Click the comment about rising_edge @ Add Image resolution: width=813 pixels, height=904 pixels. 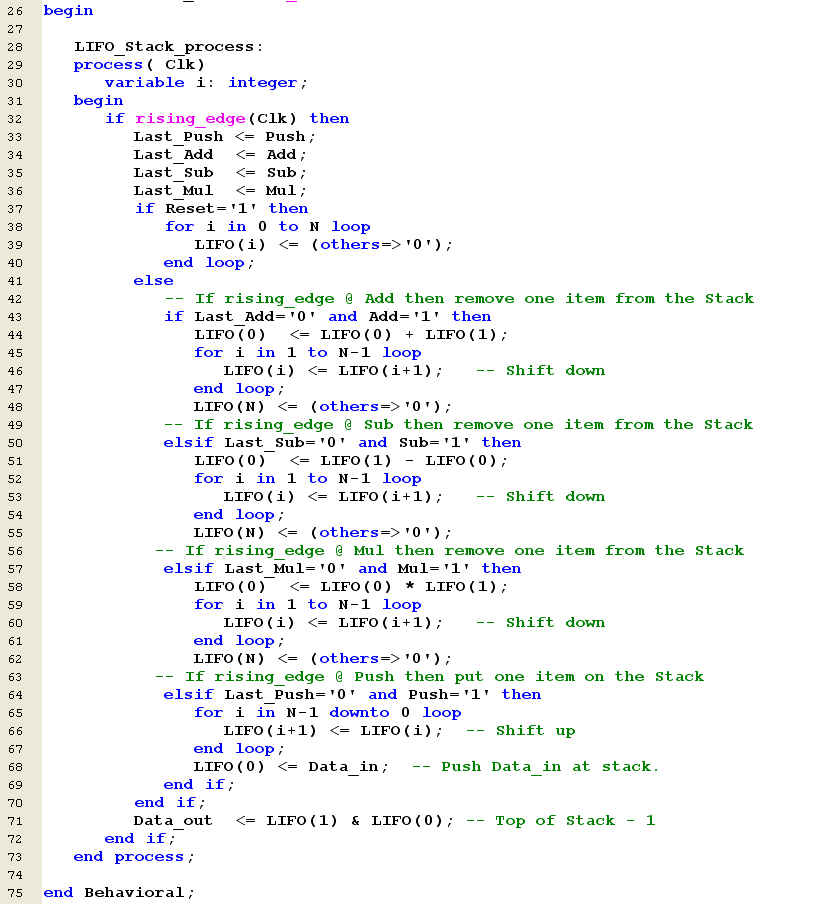click(460, 299)
